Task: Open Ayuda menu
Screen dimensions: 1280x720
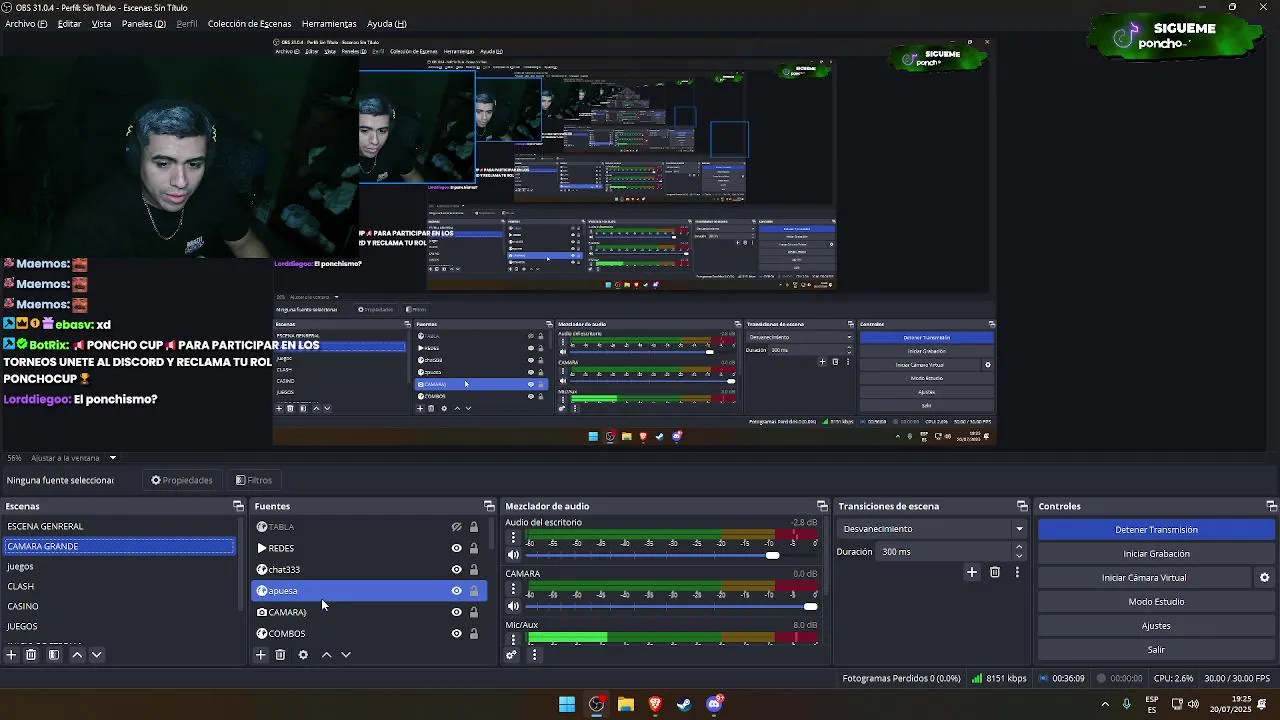Action: 386,24
